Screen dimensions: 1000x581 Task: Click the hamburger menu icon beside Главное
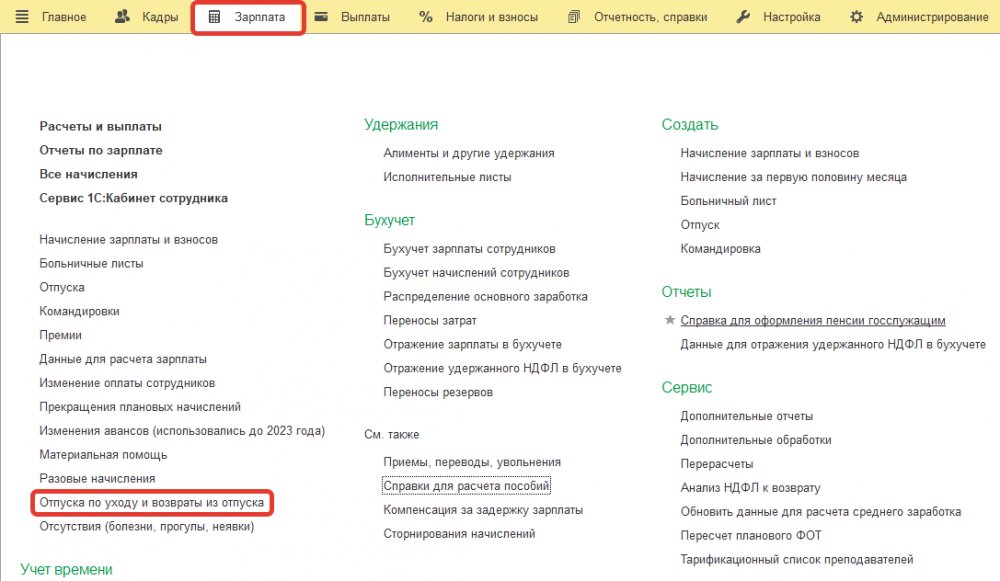click(22, 17)
